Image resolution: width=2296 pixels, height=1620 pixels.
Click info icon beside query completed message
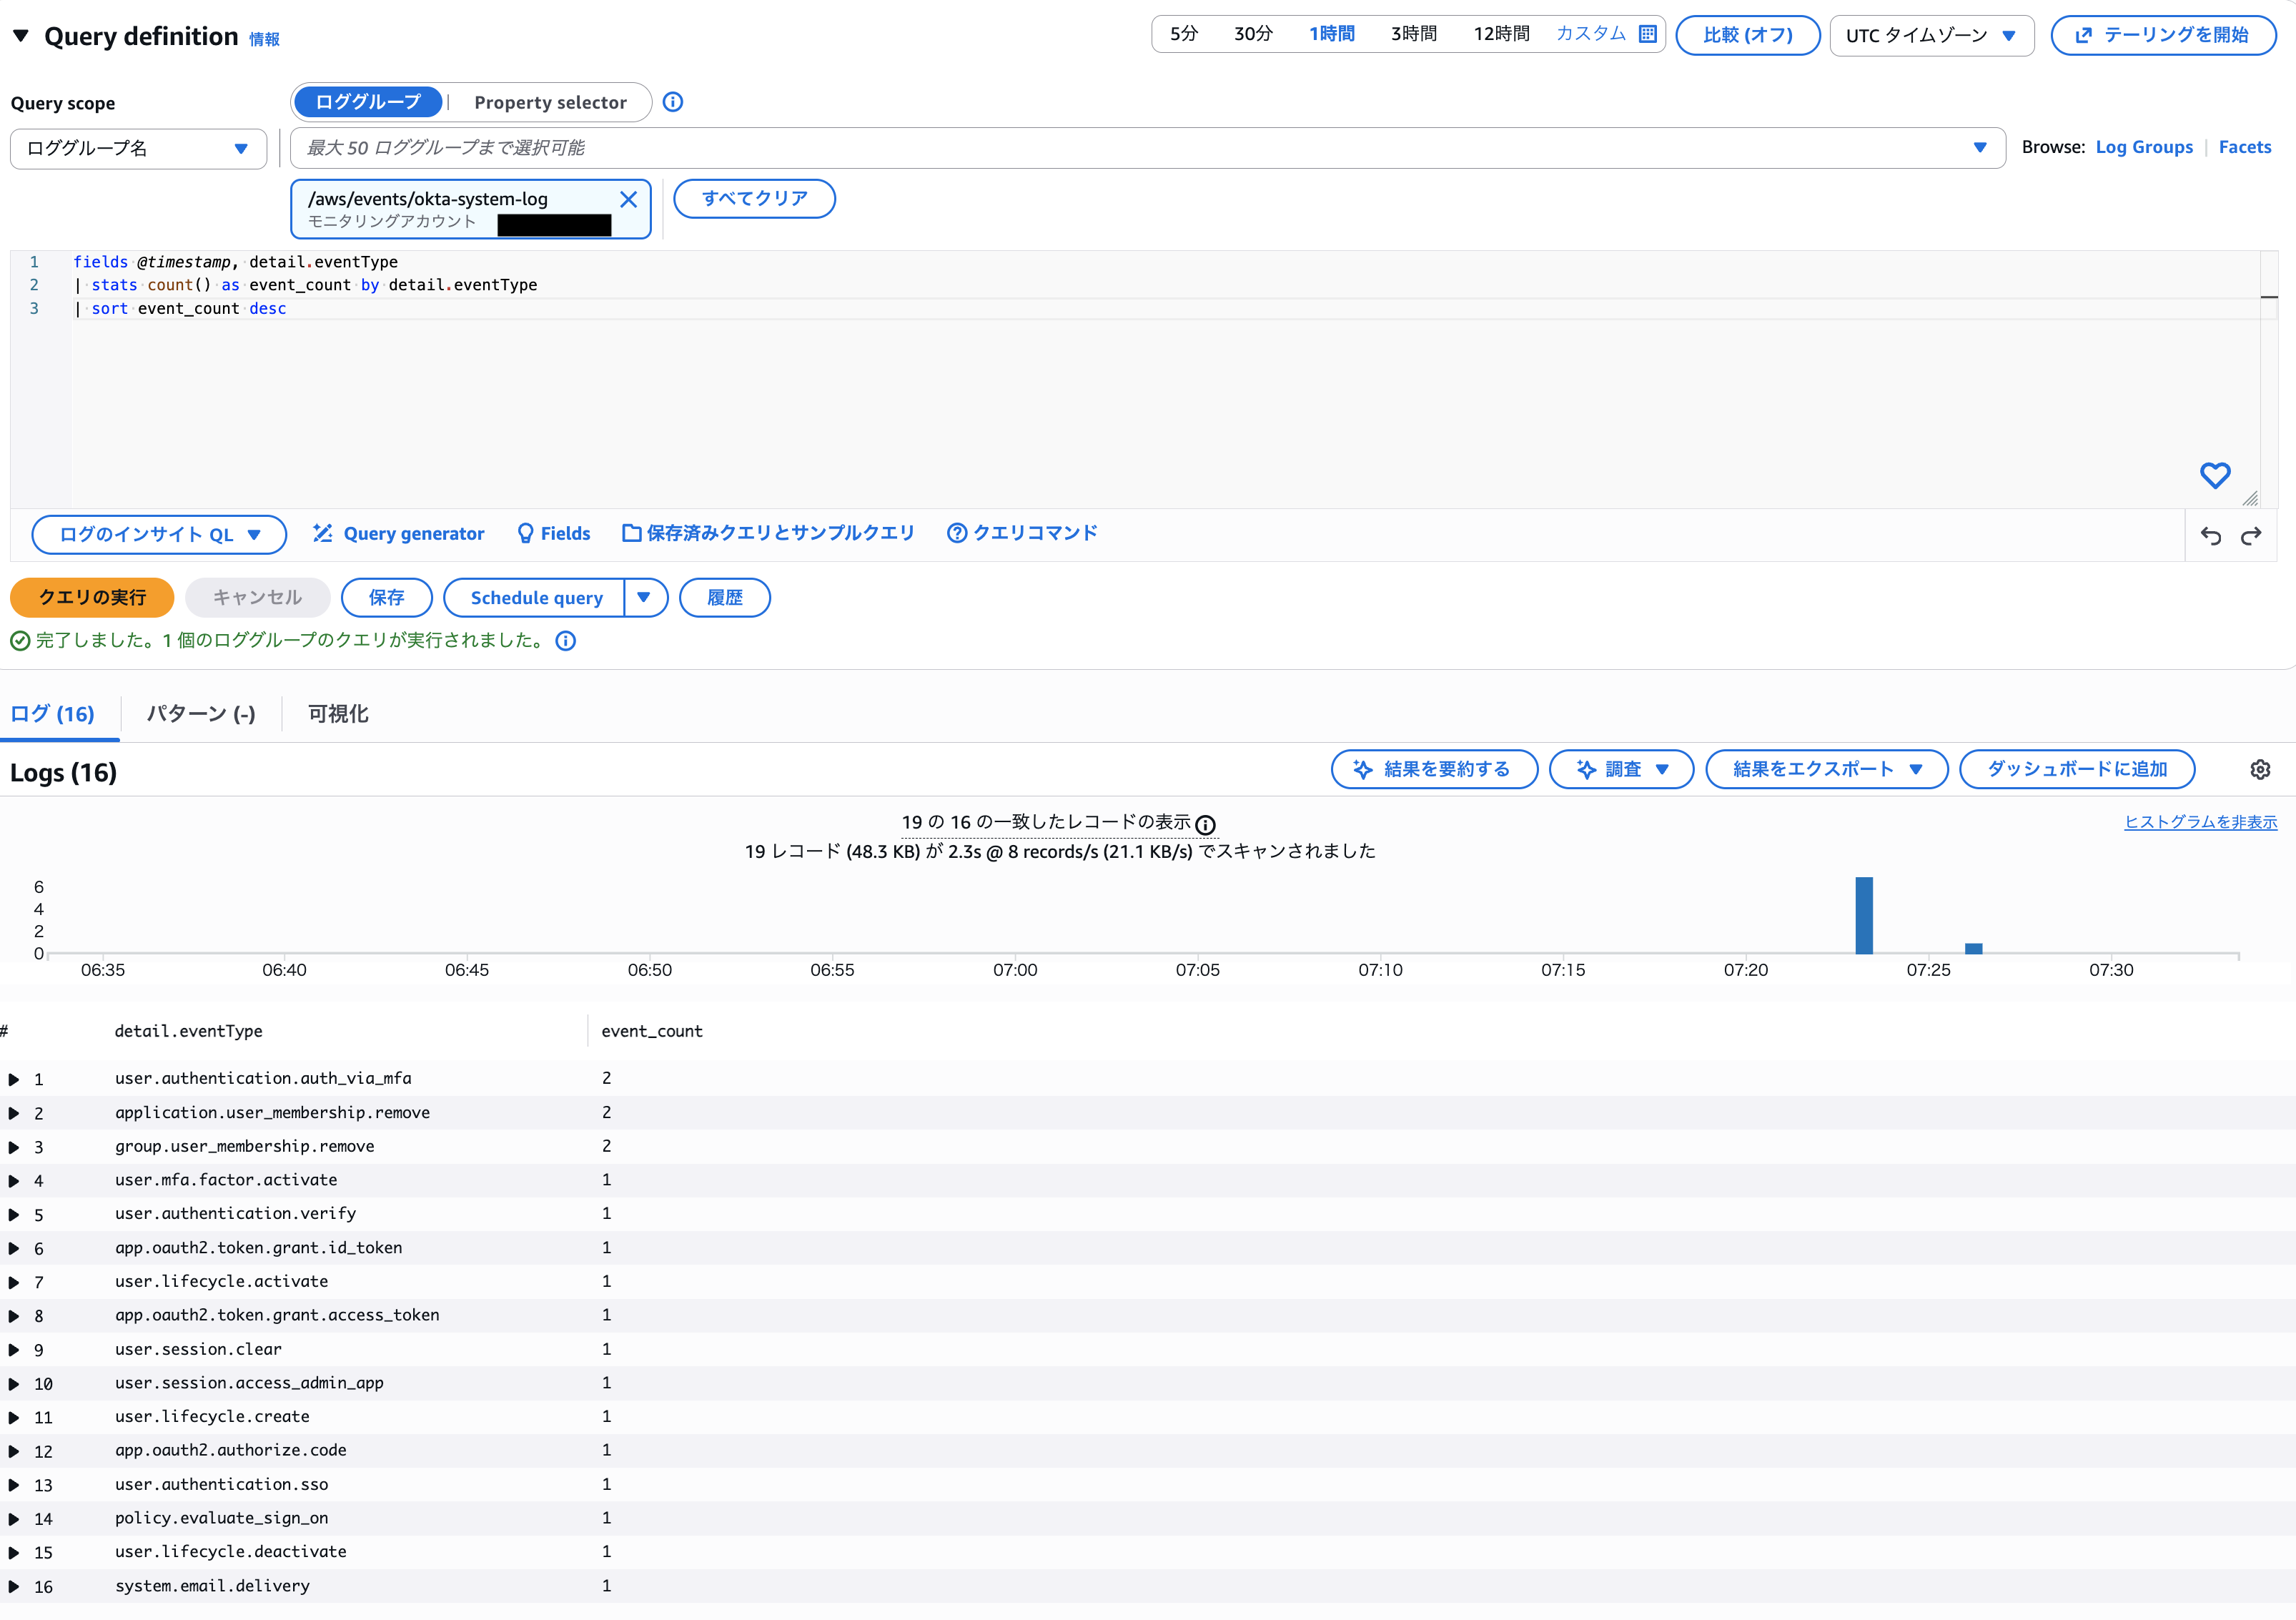click(566, 641)
